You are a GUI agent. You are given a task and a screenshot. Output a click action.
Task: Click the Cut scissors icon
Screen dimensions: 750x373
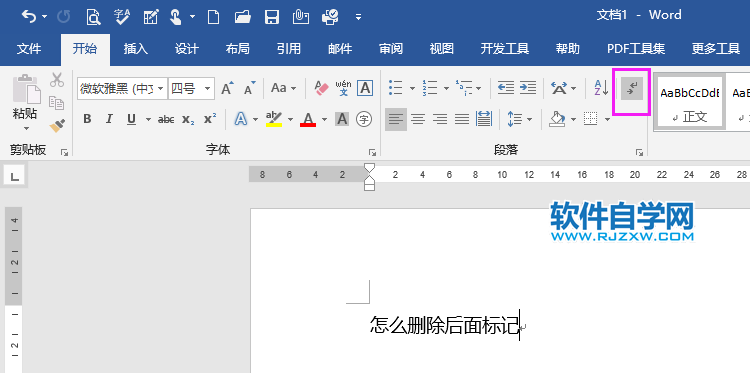57,80
